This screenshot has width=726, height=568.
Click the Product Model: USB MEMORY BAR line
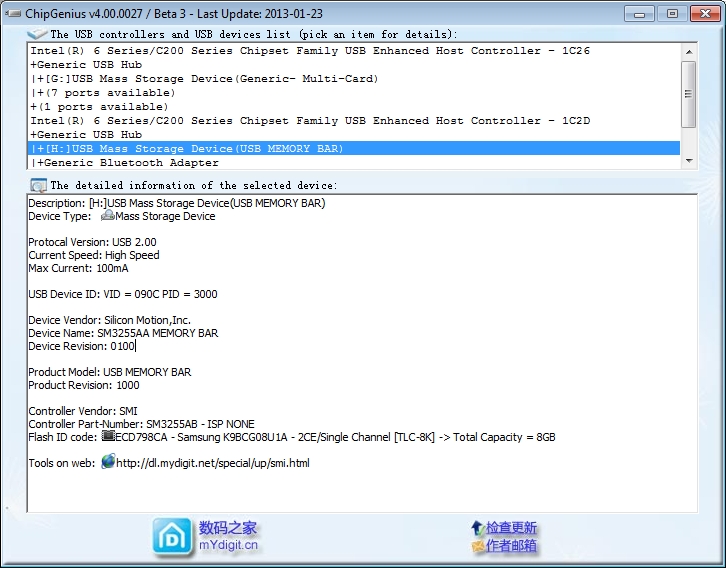point(110,372)
